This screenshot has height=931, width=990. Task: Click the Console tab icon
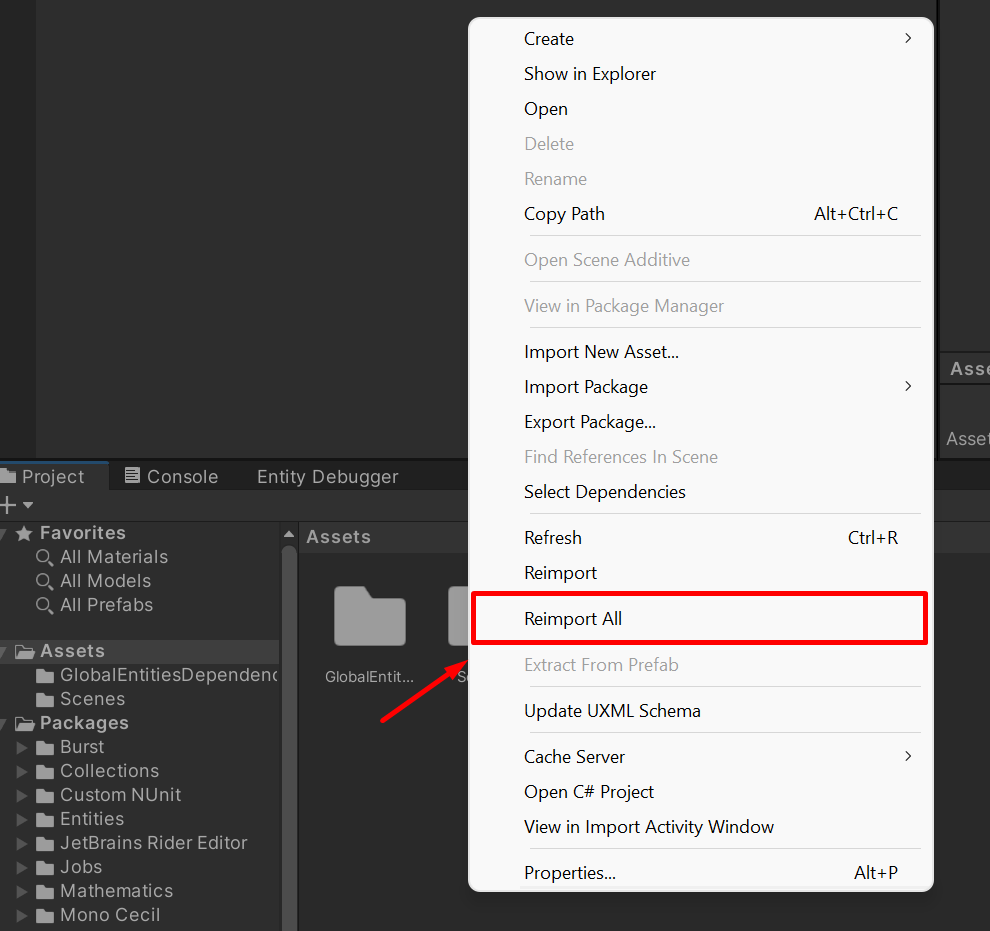click(x=132, y=475)
